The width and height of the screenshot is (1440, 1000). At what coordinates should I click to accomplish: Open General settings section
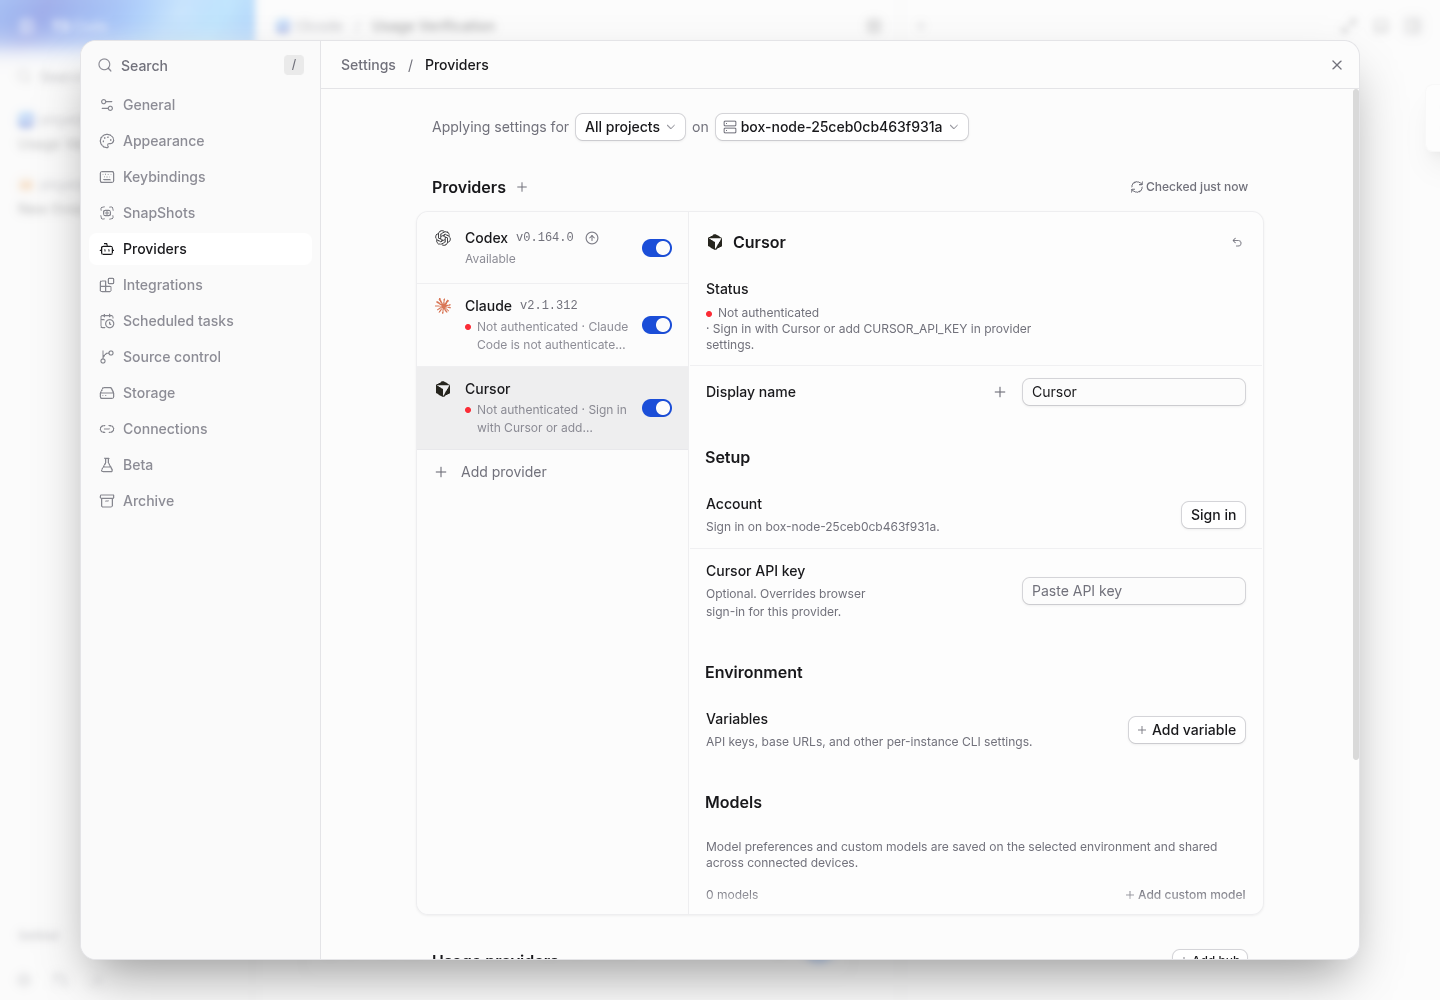point(200,105)
